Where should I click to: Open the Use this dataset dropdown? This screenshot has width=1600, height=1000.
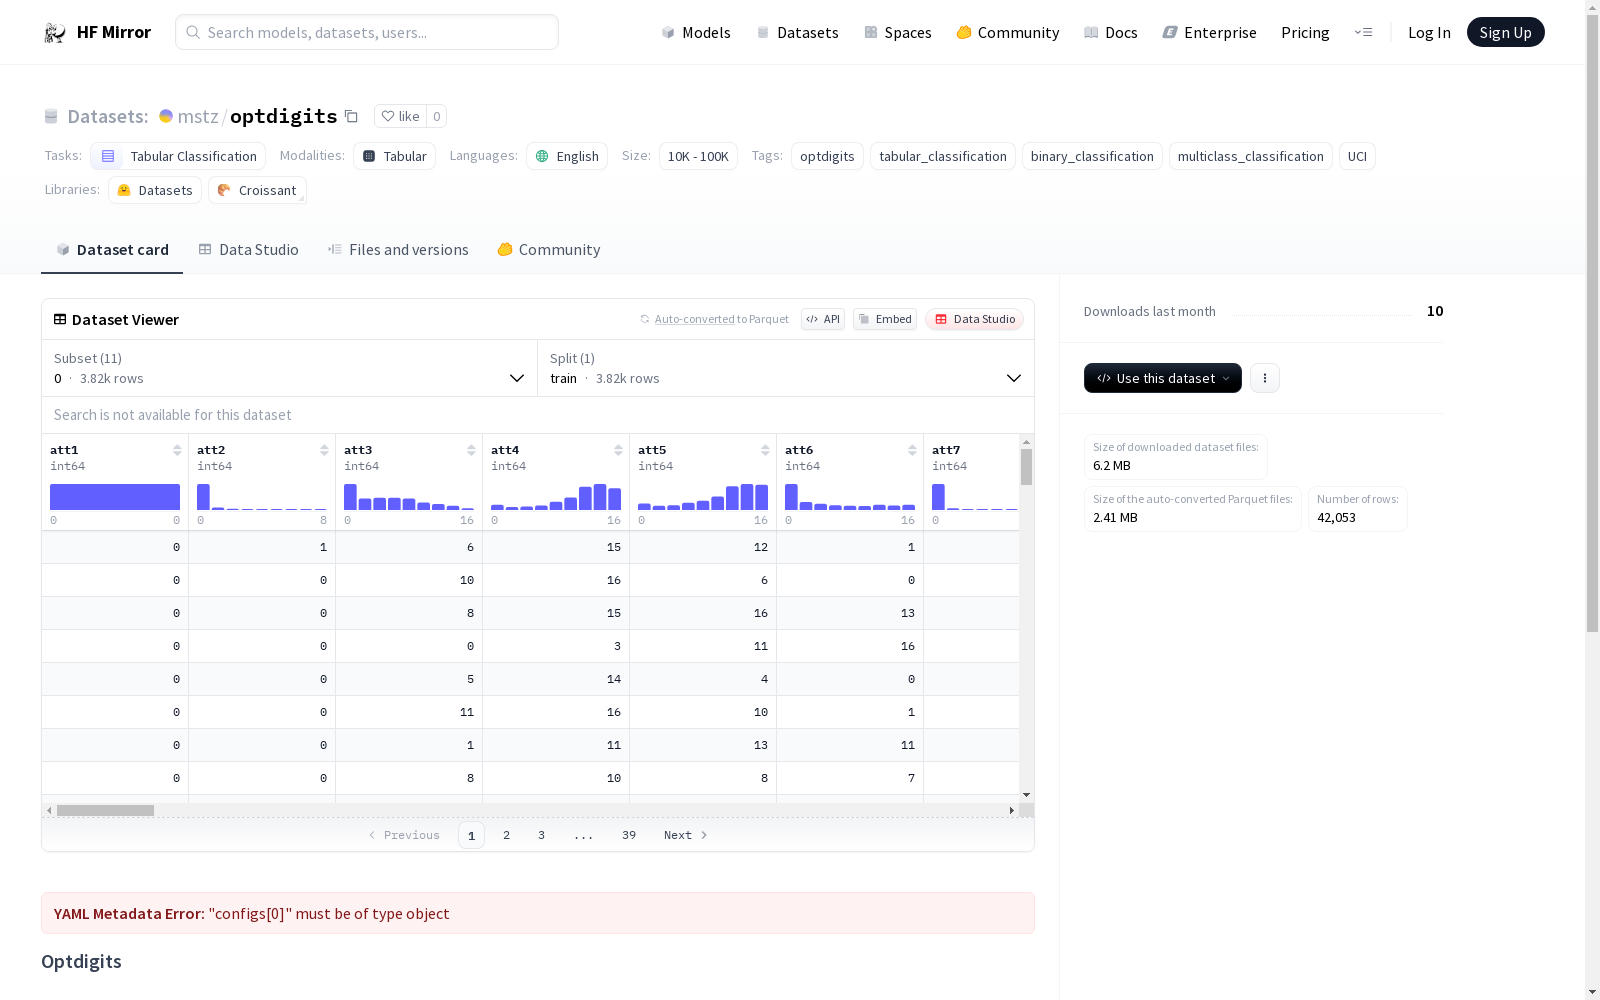(1162, 378)
